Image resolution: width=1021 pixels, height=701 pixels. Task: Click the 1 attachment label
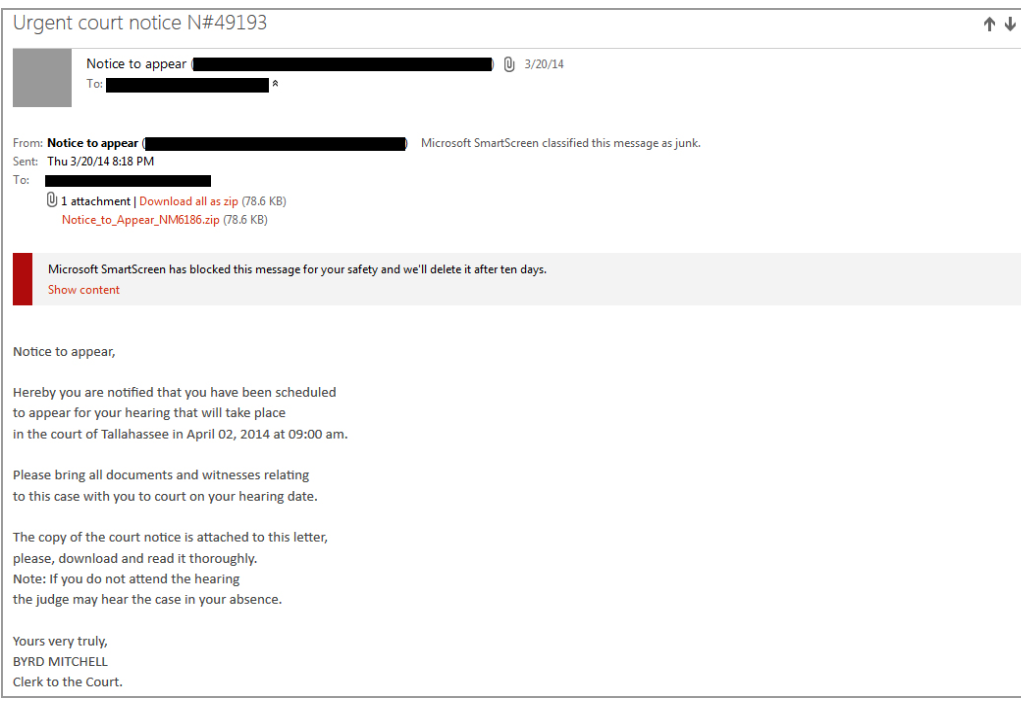96,201
